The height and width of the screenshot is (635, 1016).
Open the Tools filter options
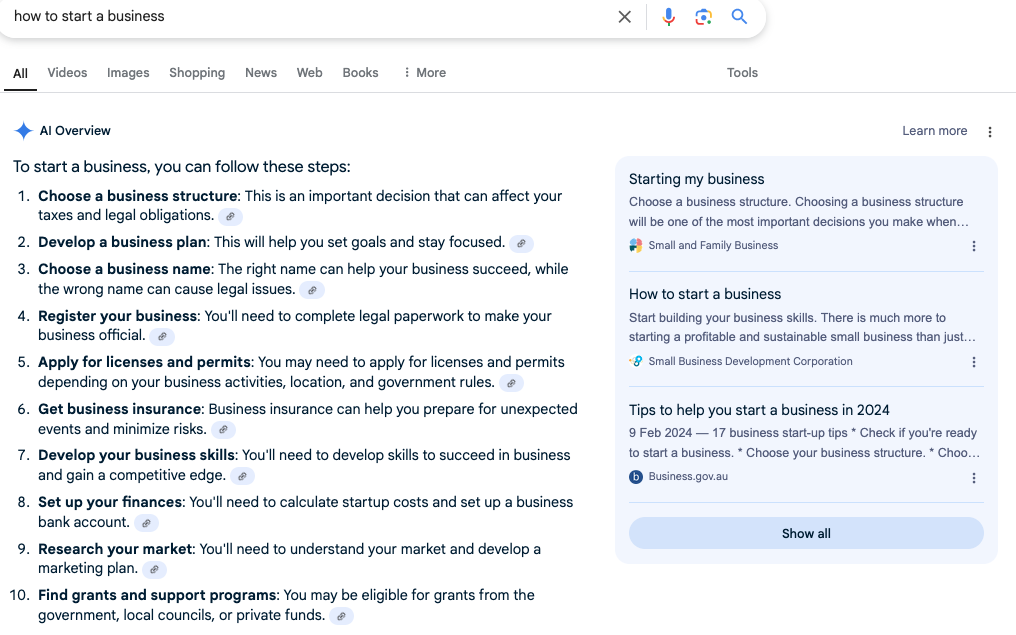click(742, 73)
